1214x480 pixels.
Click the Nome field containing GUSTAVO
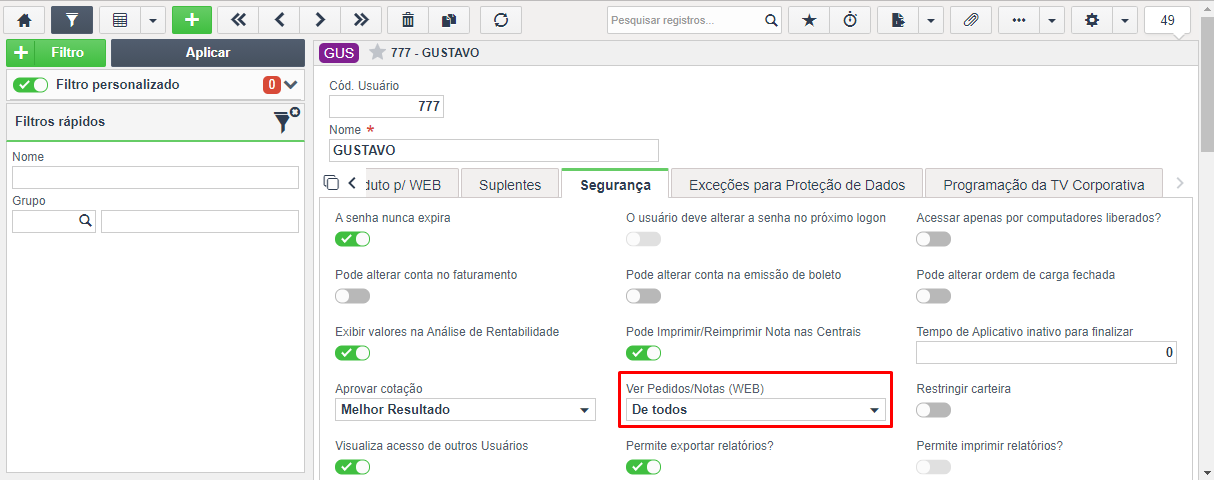(x=494, y=150)
